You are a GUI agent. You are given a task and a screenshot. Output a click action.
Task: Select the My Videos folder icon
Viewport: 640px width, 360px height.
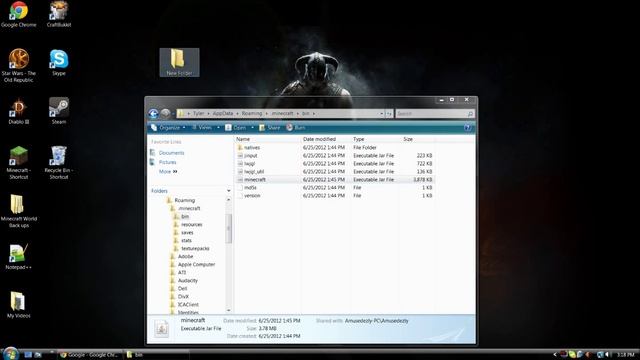(18, 304)
